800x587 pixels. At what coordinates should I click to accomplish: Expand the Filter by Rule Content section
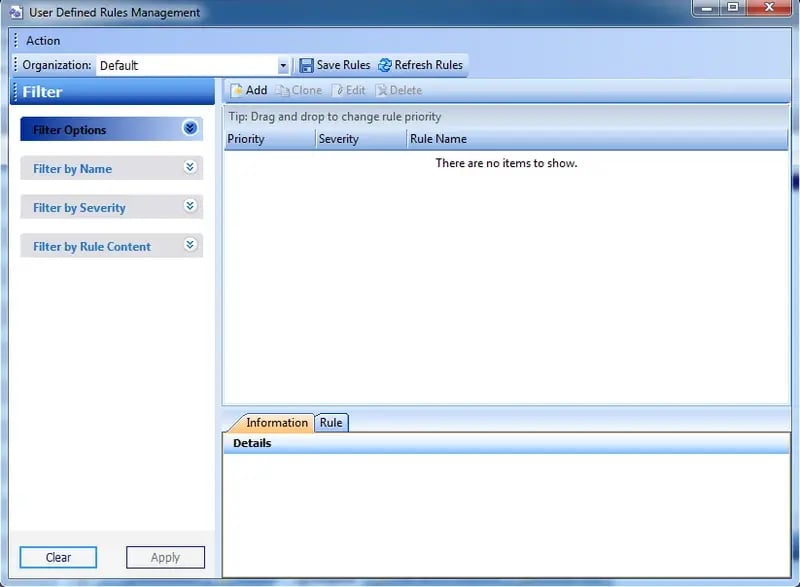tap(190, 246)
